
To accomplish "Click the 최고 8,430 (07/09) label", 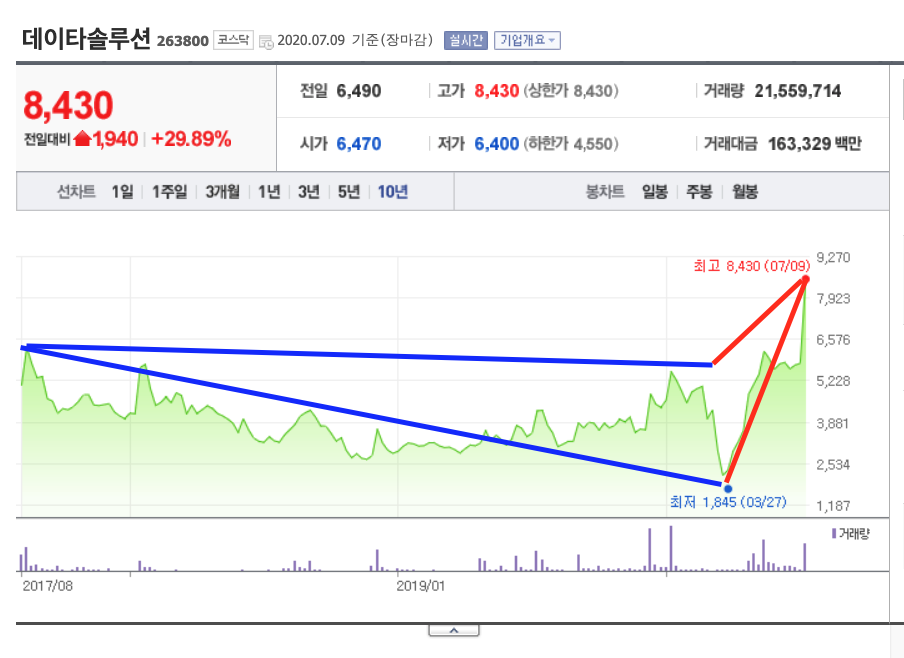I will (x=752, y=266).
